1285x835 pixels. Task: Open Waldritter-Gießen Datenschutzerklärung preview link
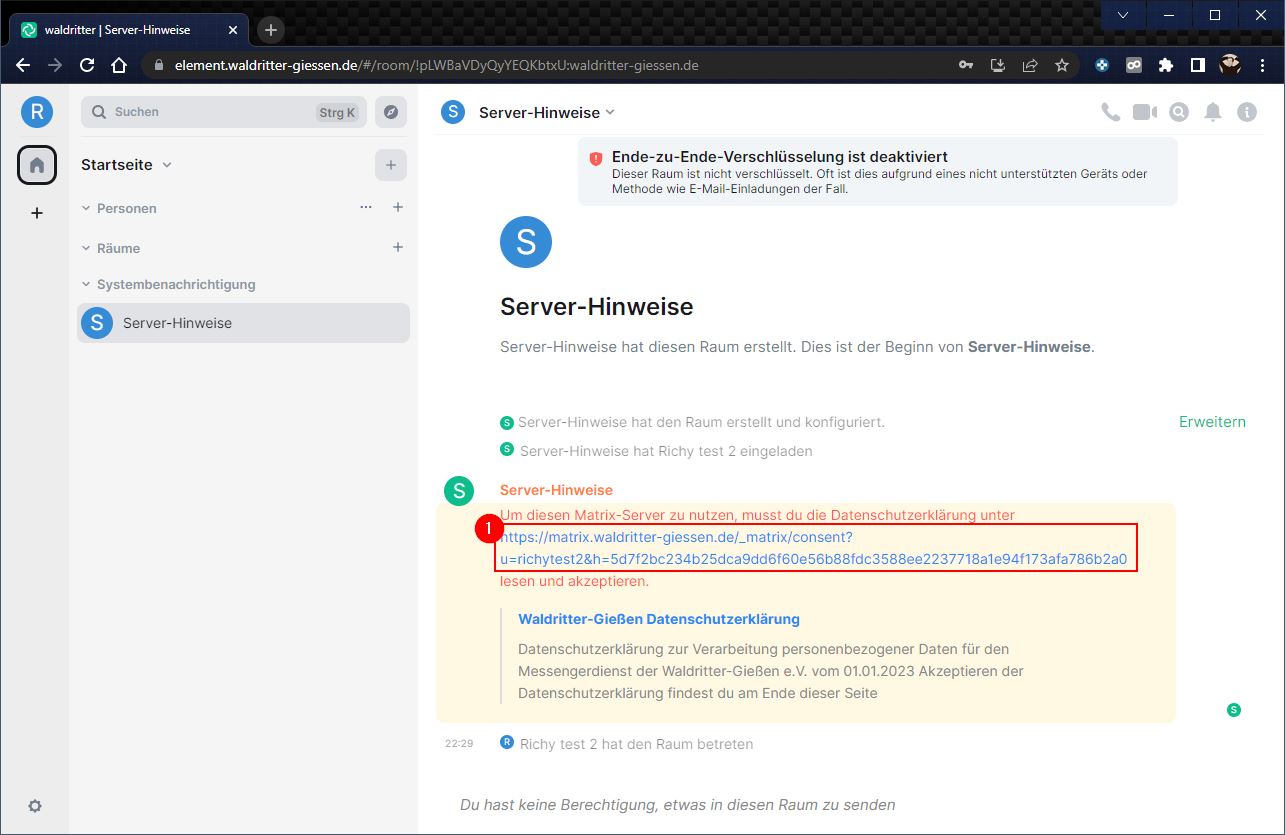658,619
